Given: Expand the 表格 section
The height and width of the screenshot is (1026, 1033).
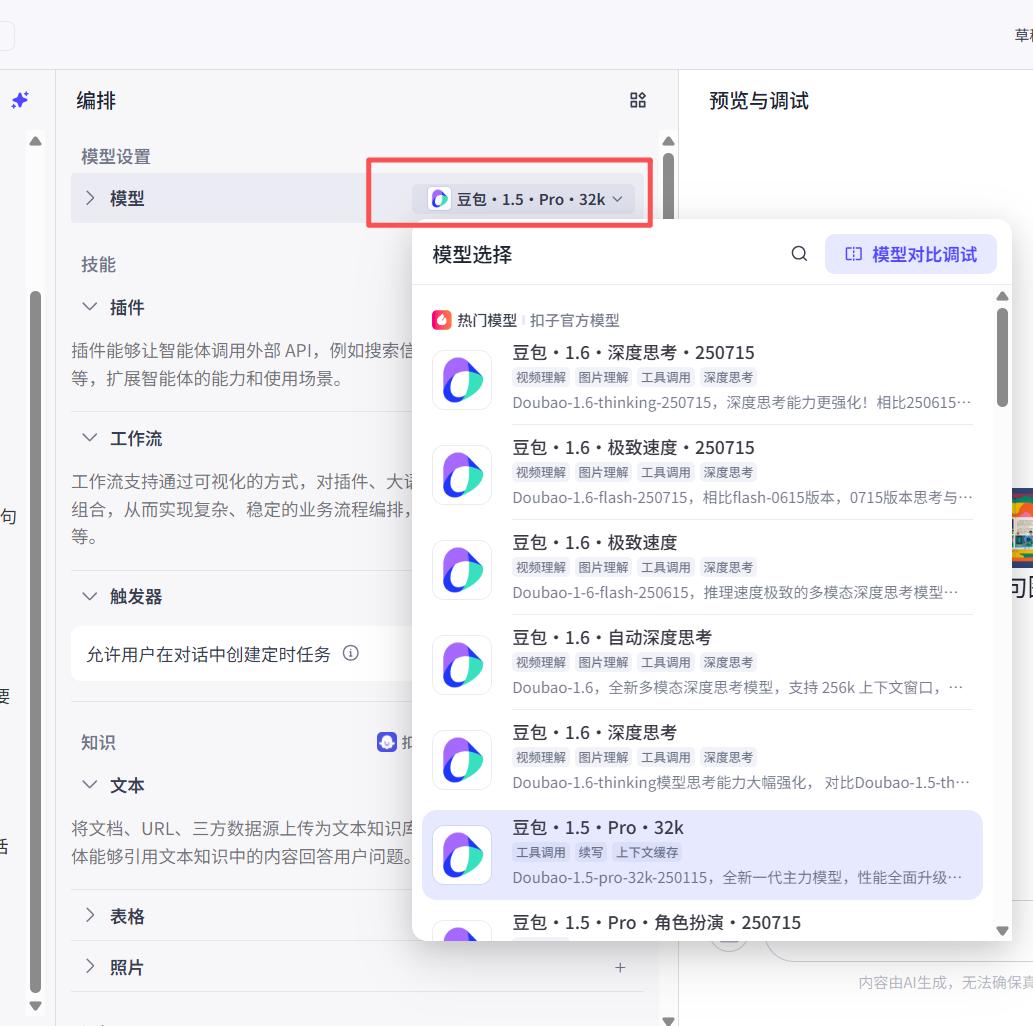Looking at the screenshot, I should tap(90, 915).
